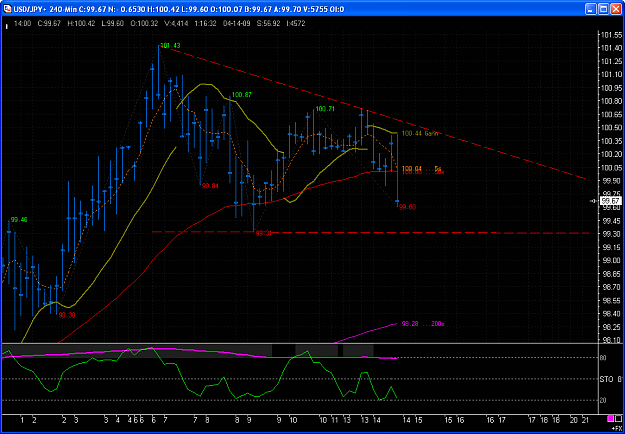Click the I:4572 readout in header
The image size is (625, 434).
(295, 24)
